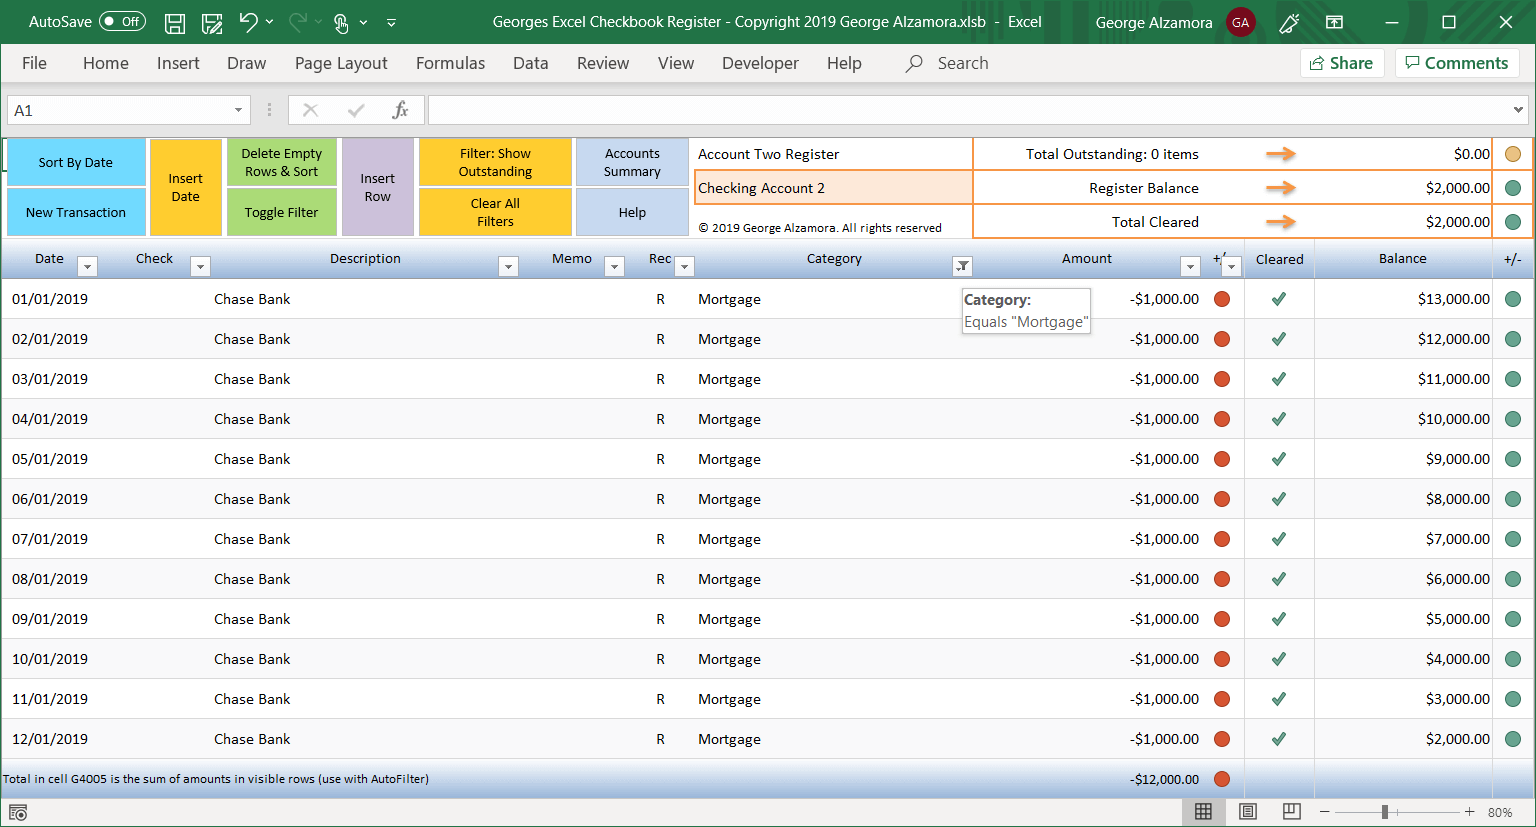Switch to Page Layout view icon
Viewport: 1536px width, 827px height.
pos(1248,812)
